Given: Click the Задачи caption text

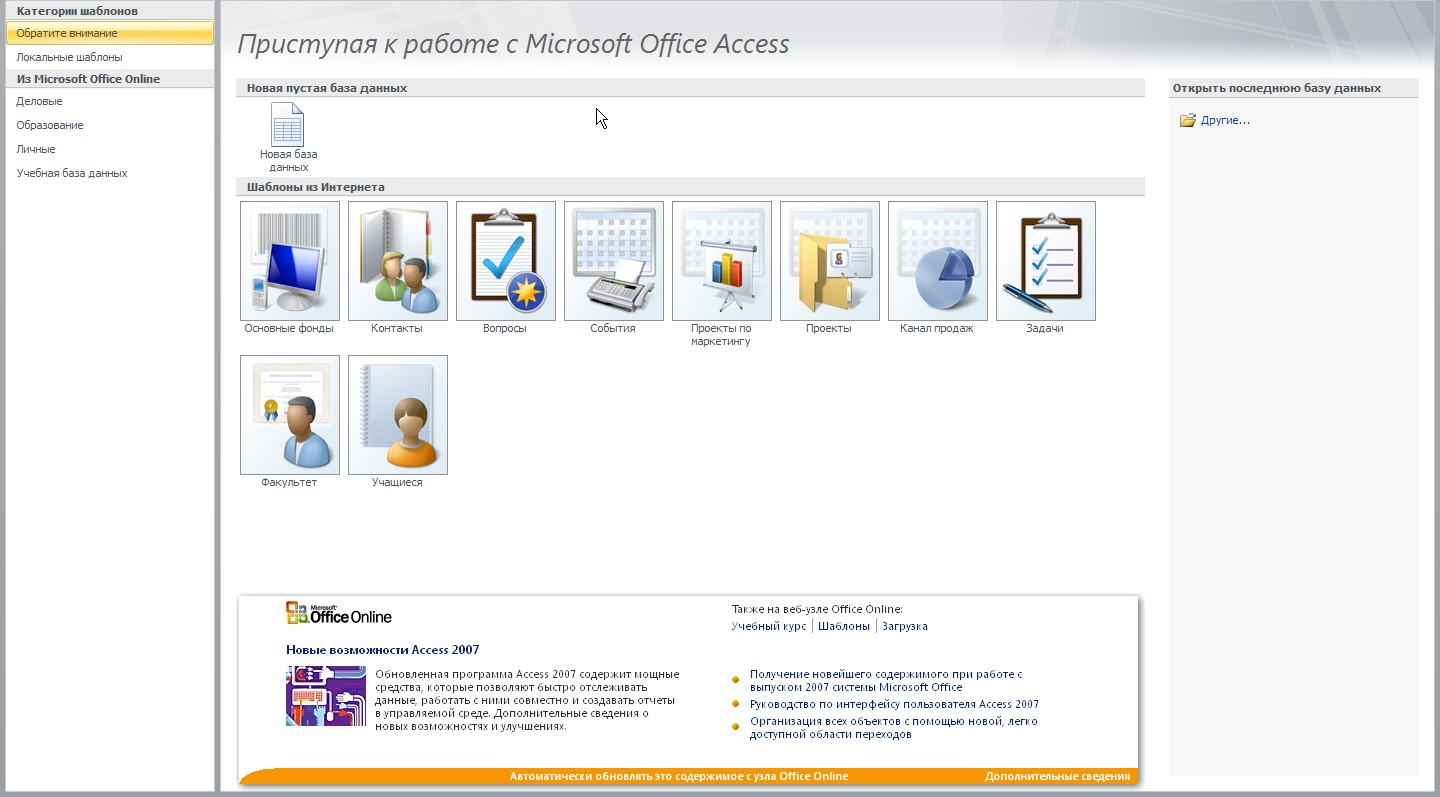Looking at the screenshot, I should point(1045,328).
